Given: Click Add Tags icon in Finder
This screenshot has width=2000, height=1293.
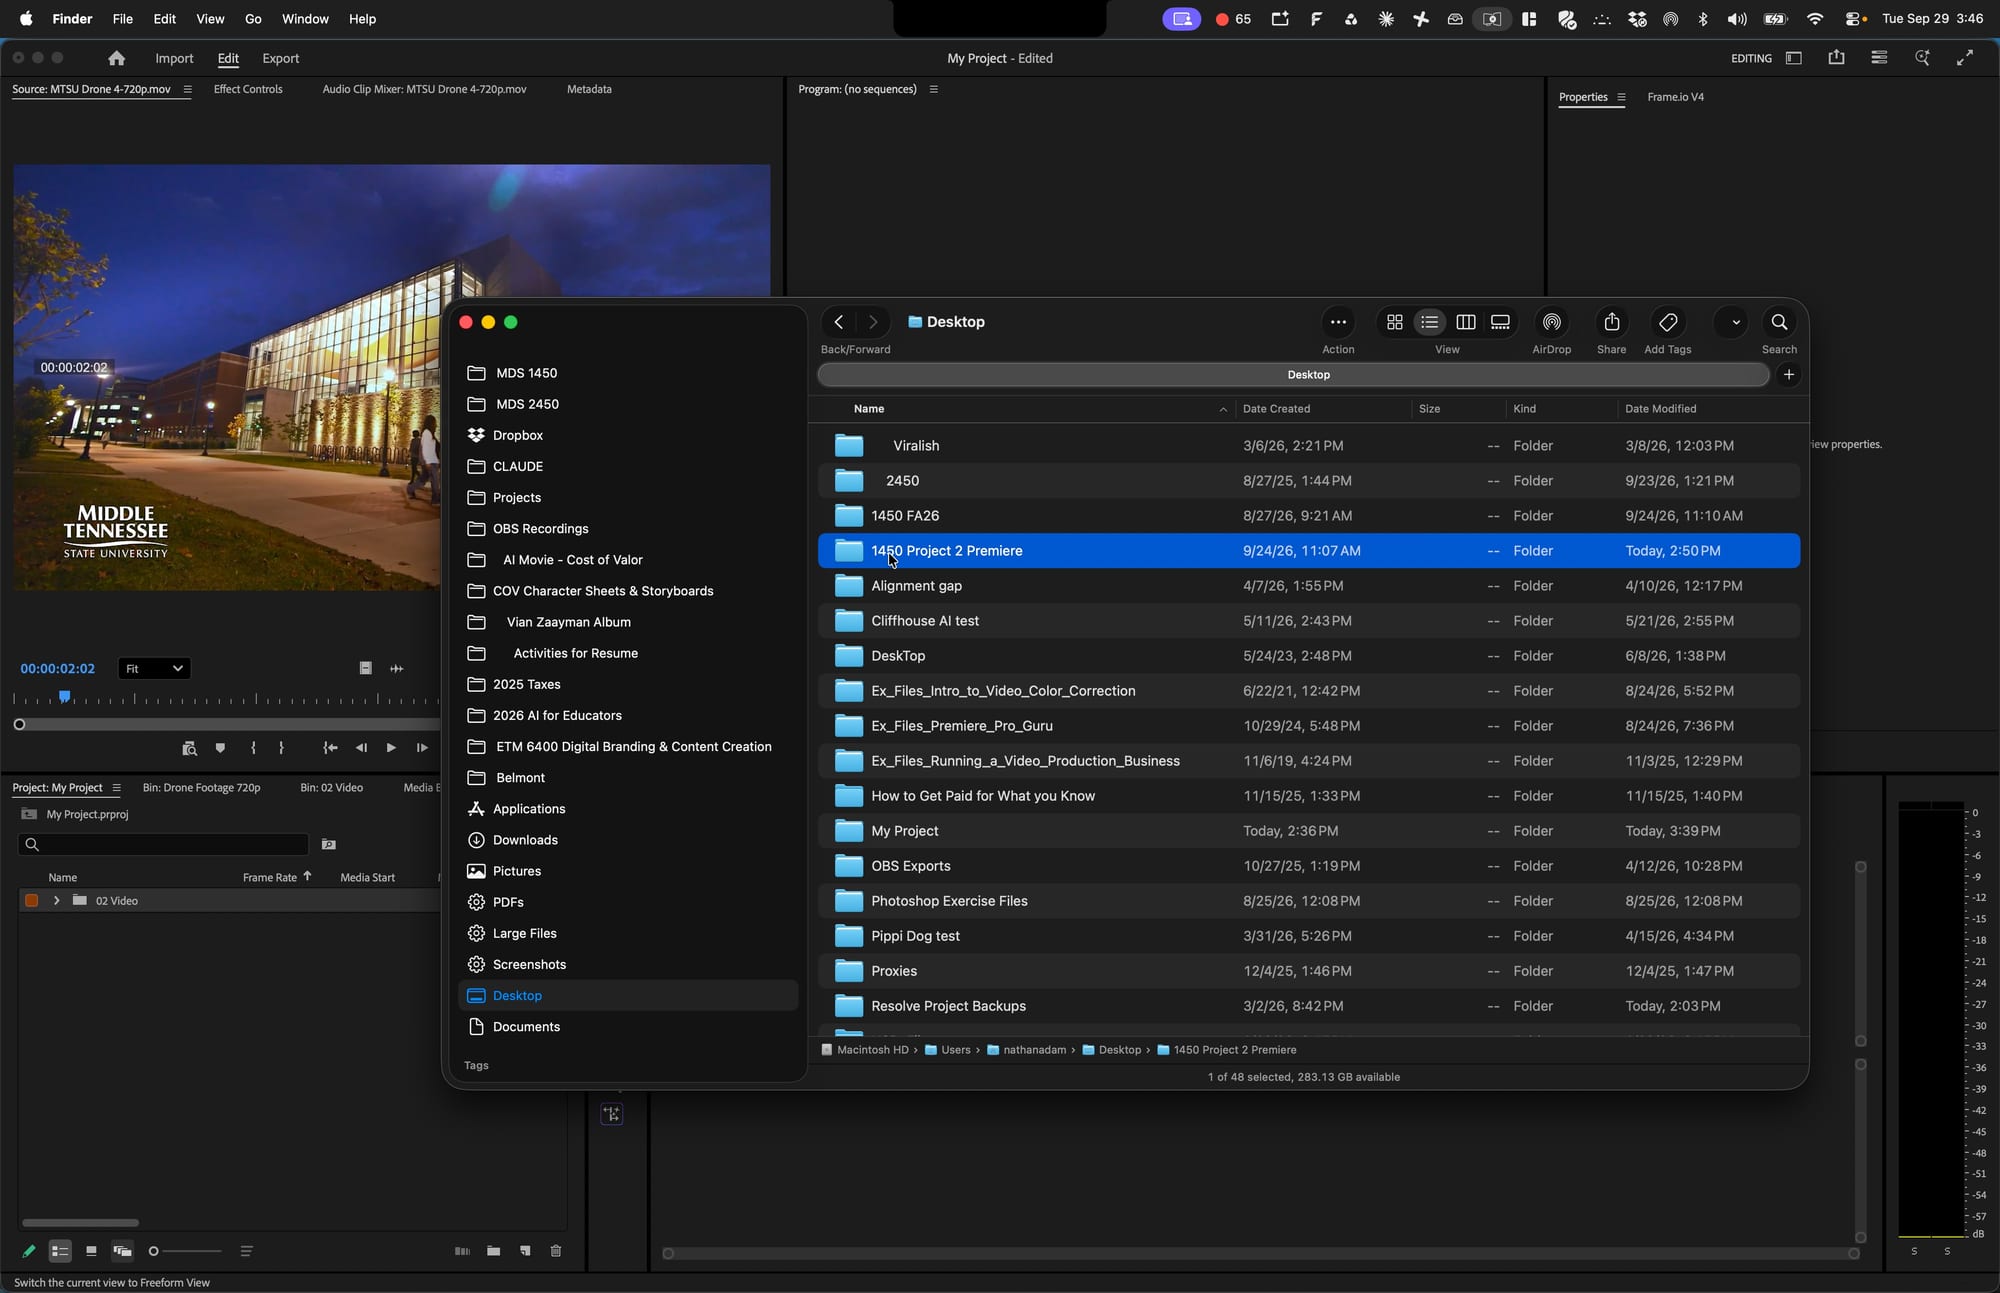Looking at the screenshot, I should pos(1668,322).
